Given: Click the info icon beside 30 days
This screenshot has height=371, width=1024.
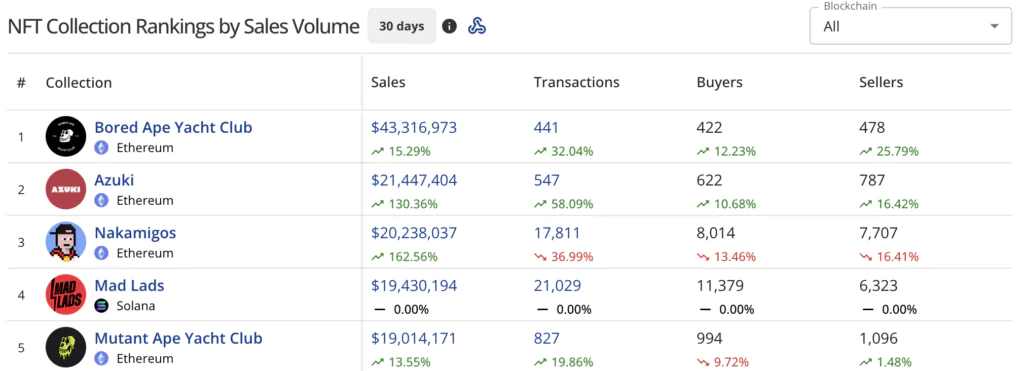Looking at the screenshot, I should 449,26.
